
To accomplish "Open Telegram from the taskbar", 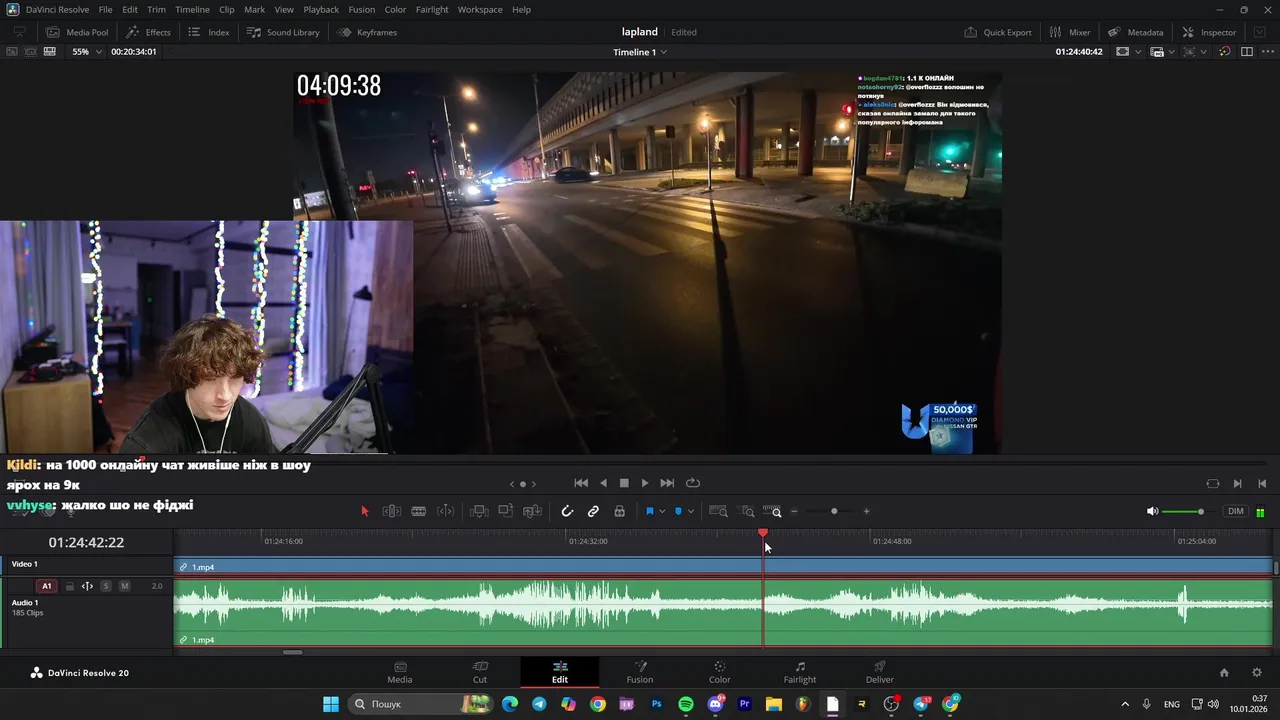I will 540,704.
